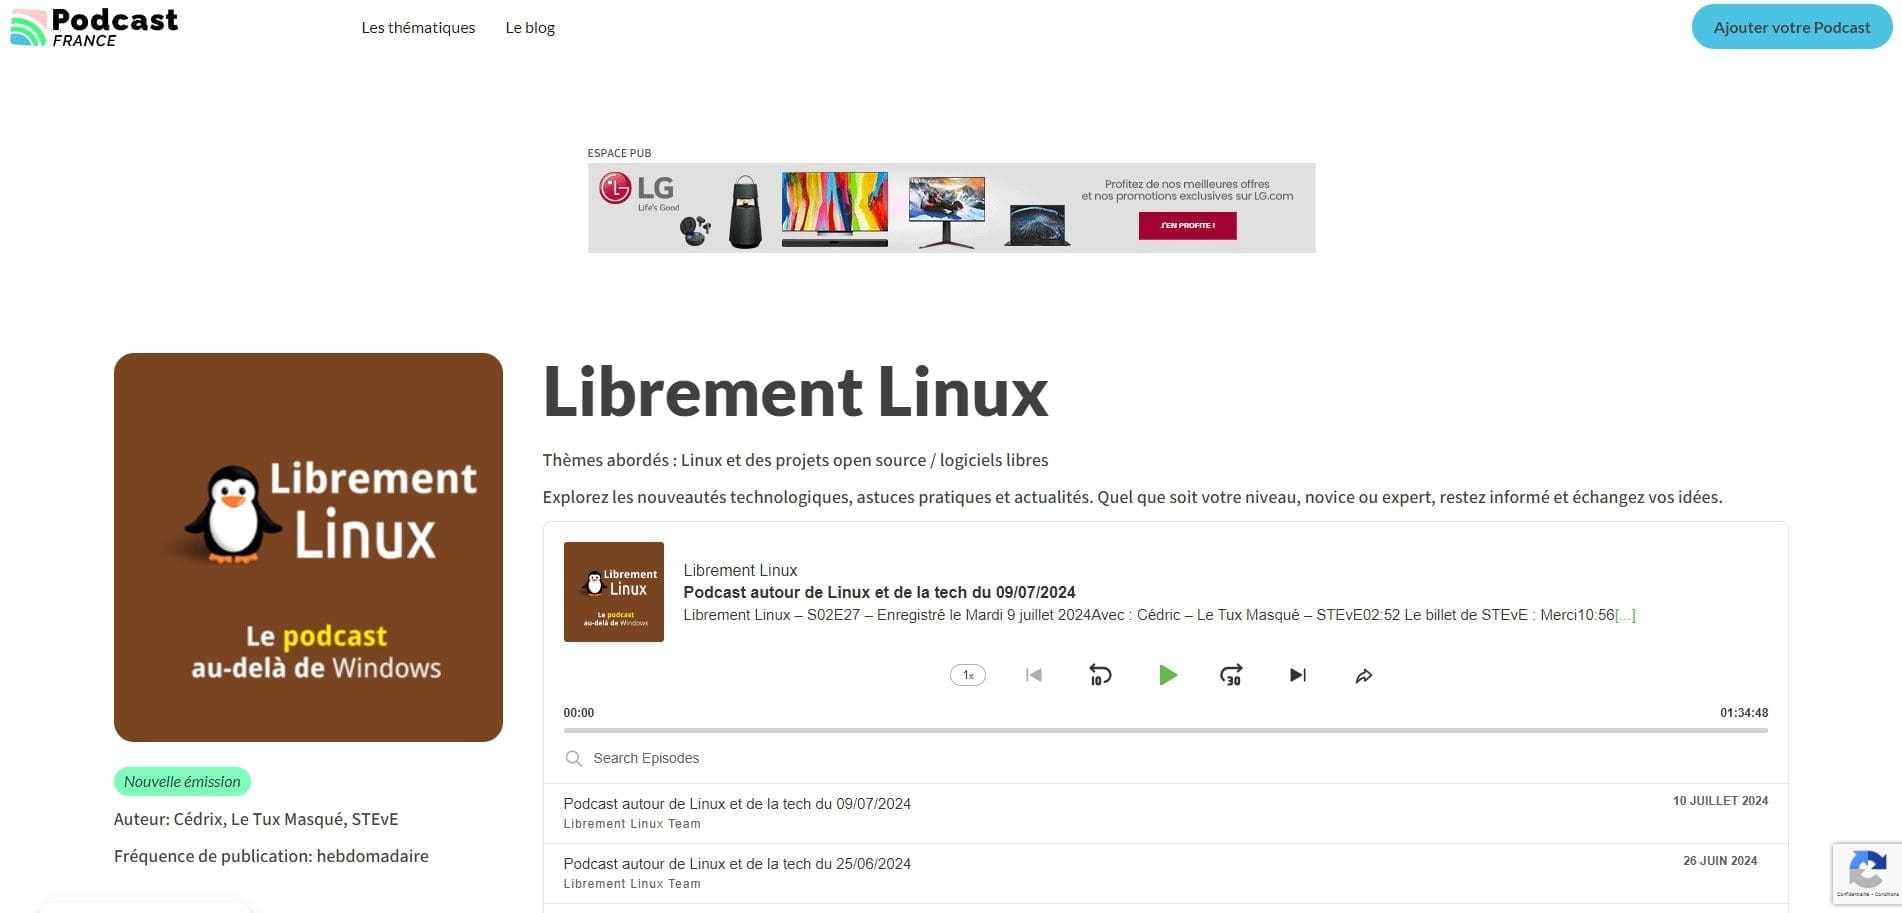Expand the episode description via [...] link
The height and width of the screenshot is (913, 1902).
(1625, 615)
